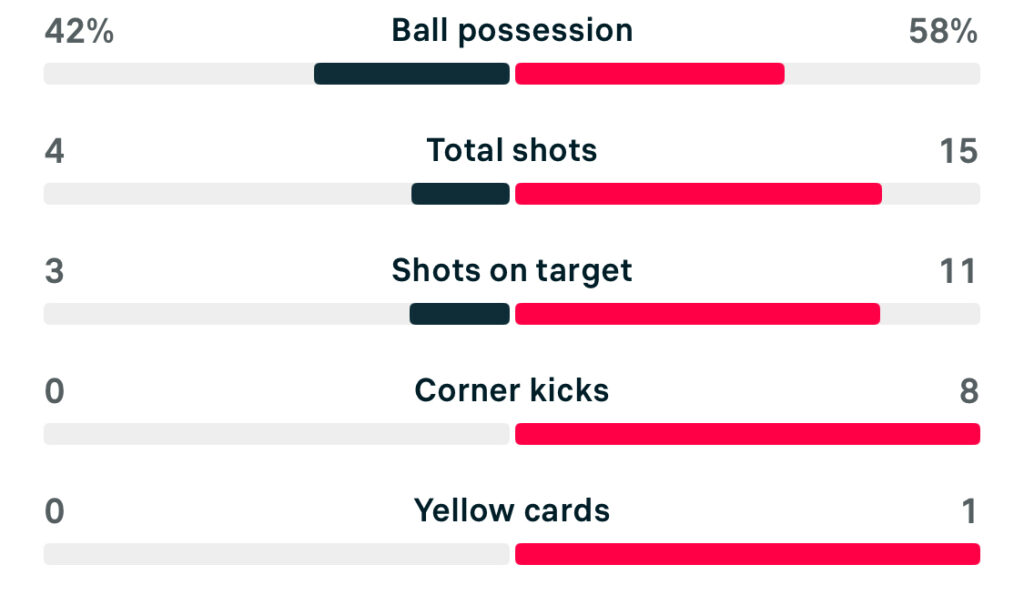1024x595 pixels.
Task: Click the Yellow cards label
Action: pos(512,511)
